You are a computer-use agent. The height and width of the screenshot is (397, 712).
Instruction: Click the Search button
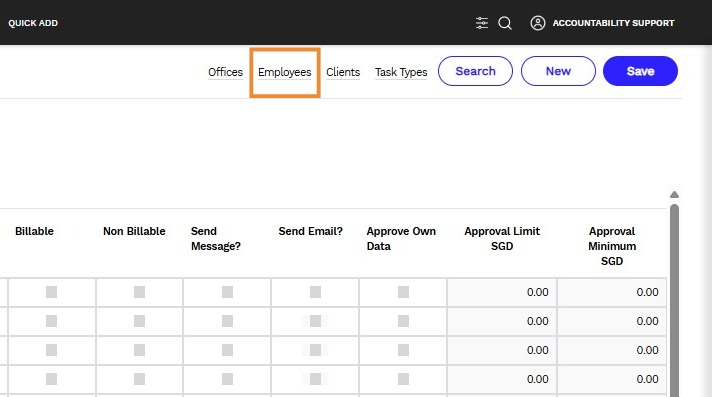(x=475, y=71)
